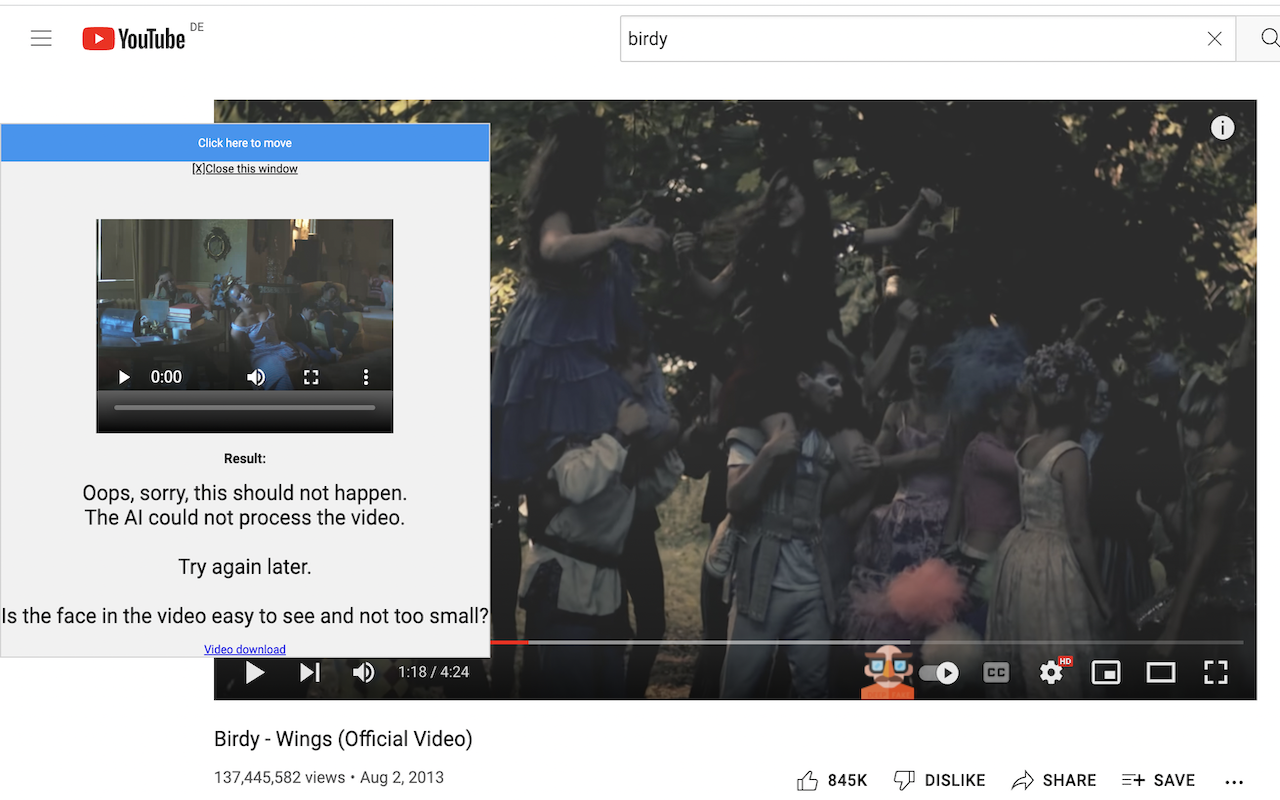Screen dimensions: 1280x800
Task: Open the SHARE options
Action: coord(1054,781)
